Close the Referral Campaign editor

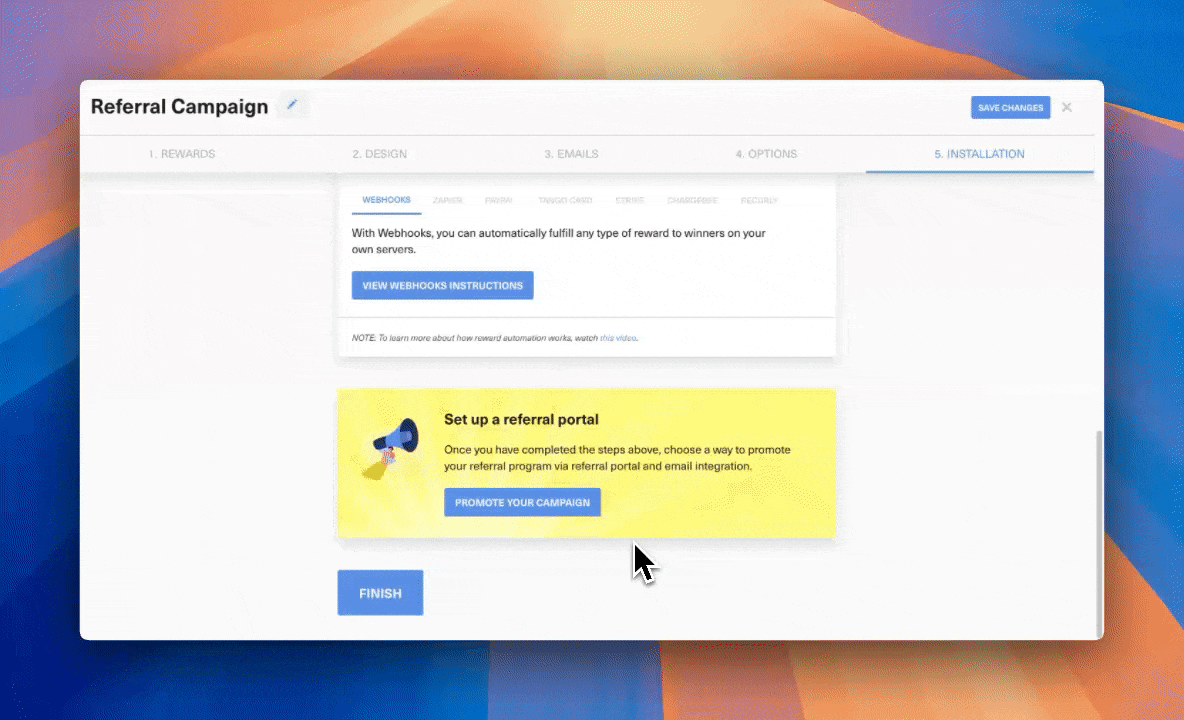tap(1066, 107)
